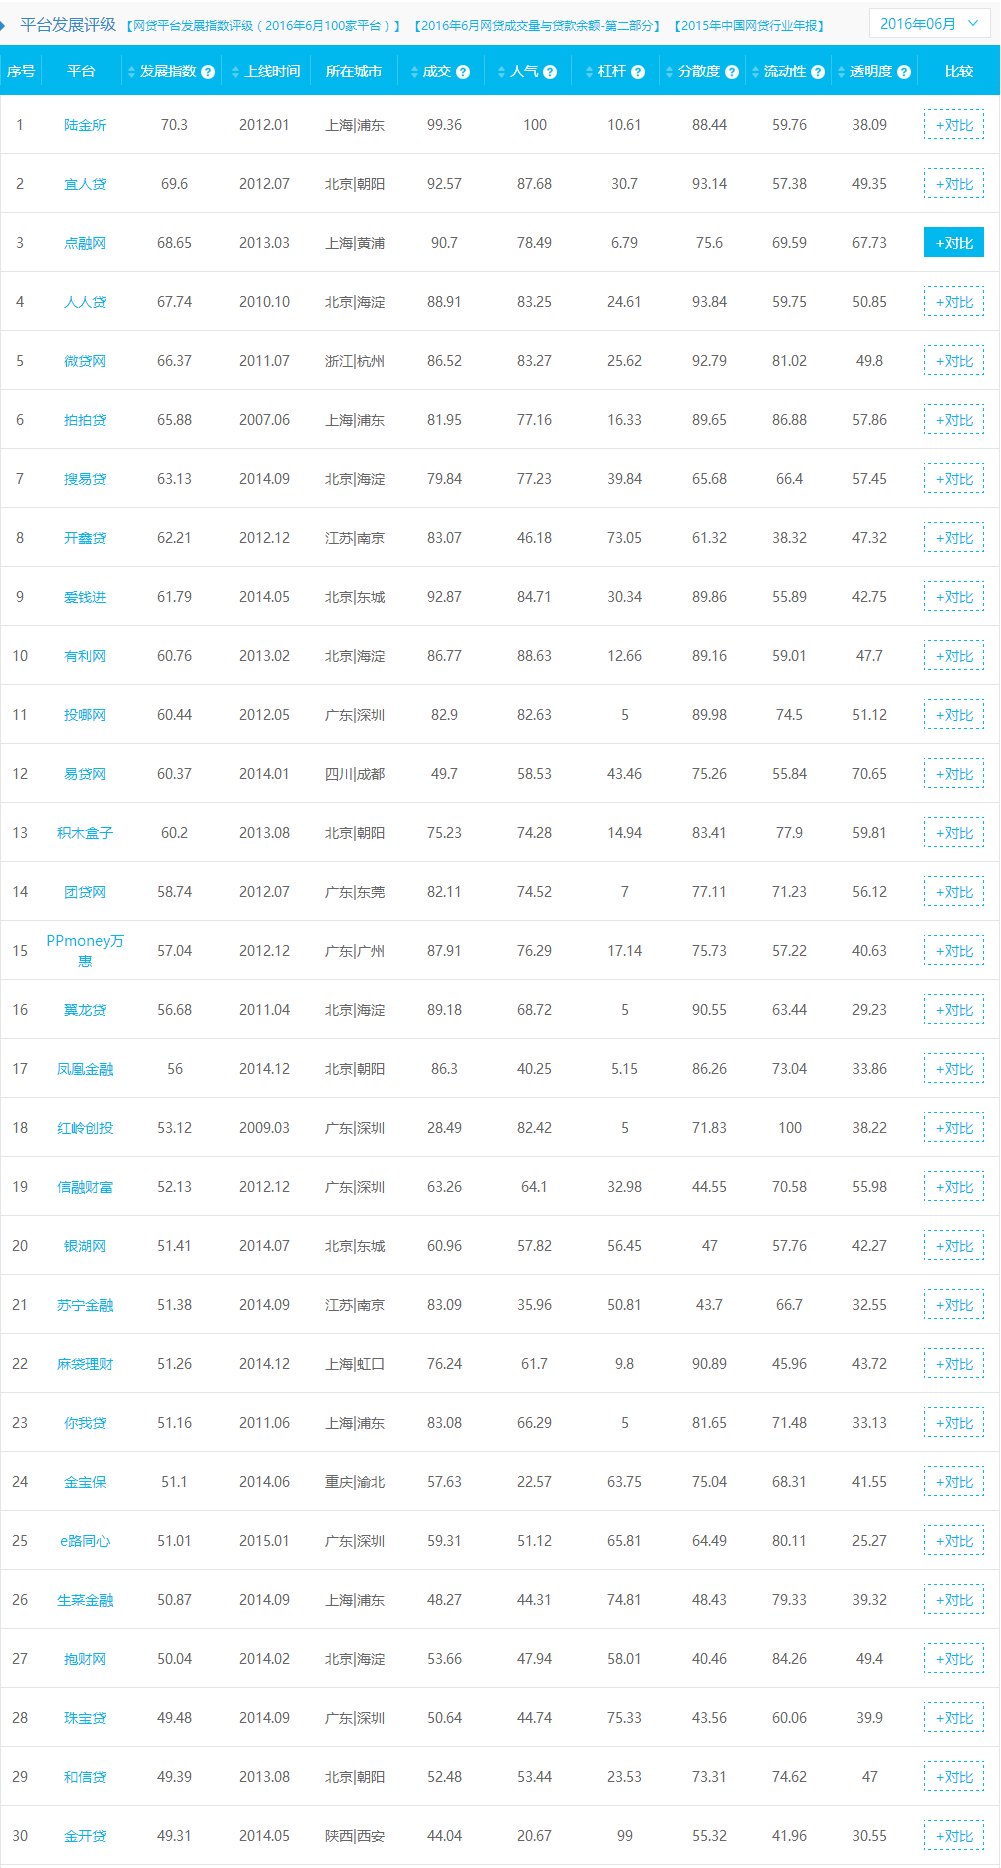Open 网贷平台发展指数评级 2016年6月 report link
The width and height of the screenshot is (1001, 1868).
[264, 26]
